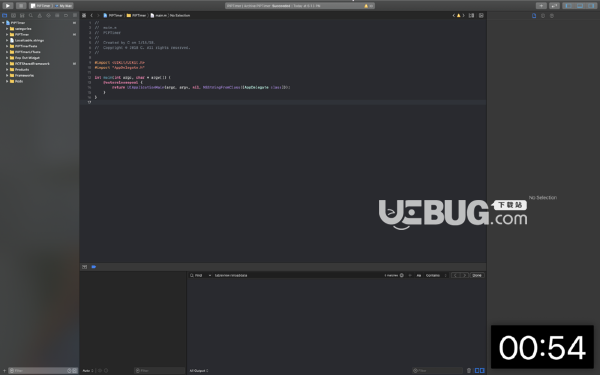This screenshot has width=600, height=375.
Task: Show the File inspector
Action: pos(534,16)
